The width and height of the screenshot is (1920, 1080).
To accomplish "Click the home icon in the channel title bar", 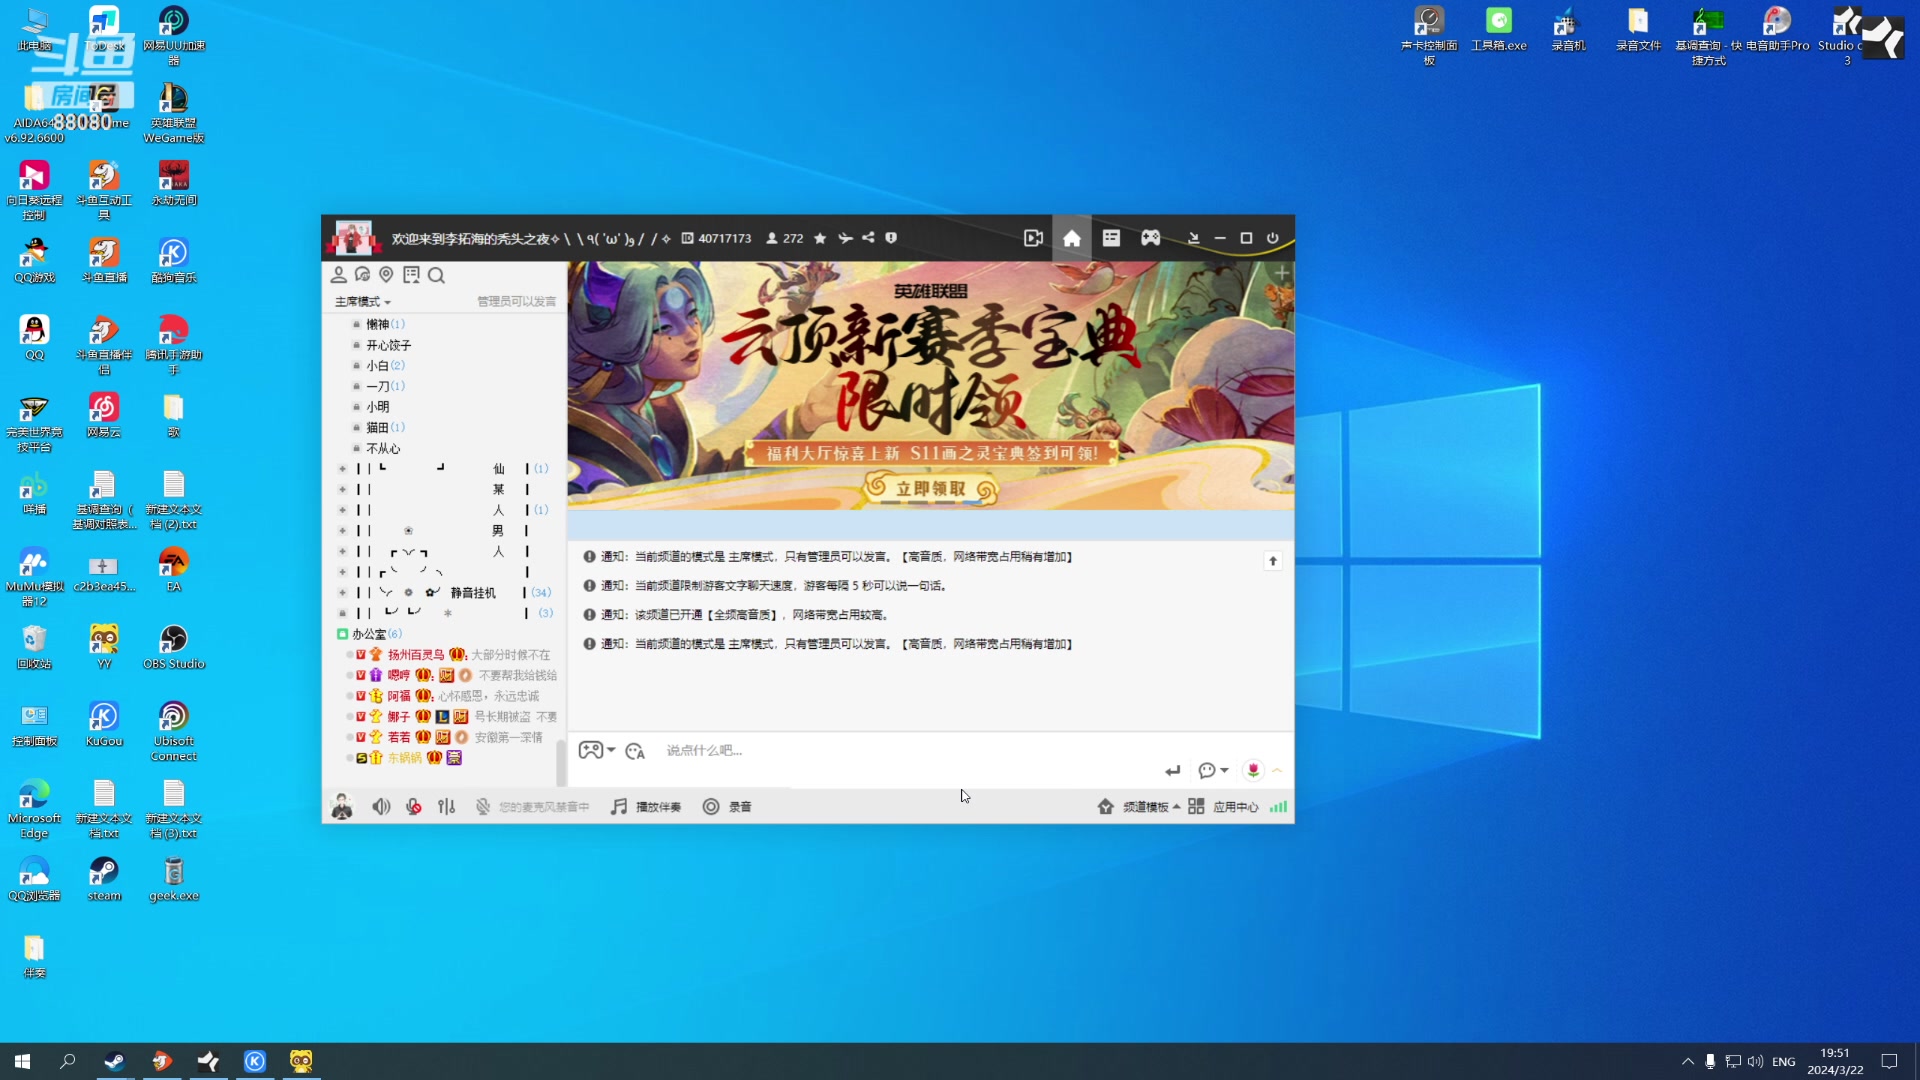I will click(1071, 238).
